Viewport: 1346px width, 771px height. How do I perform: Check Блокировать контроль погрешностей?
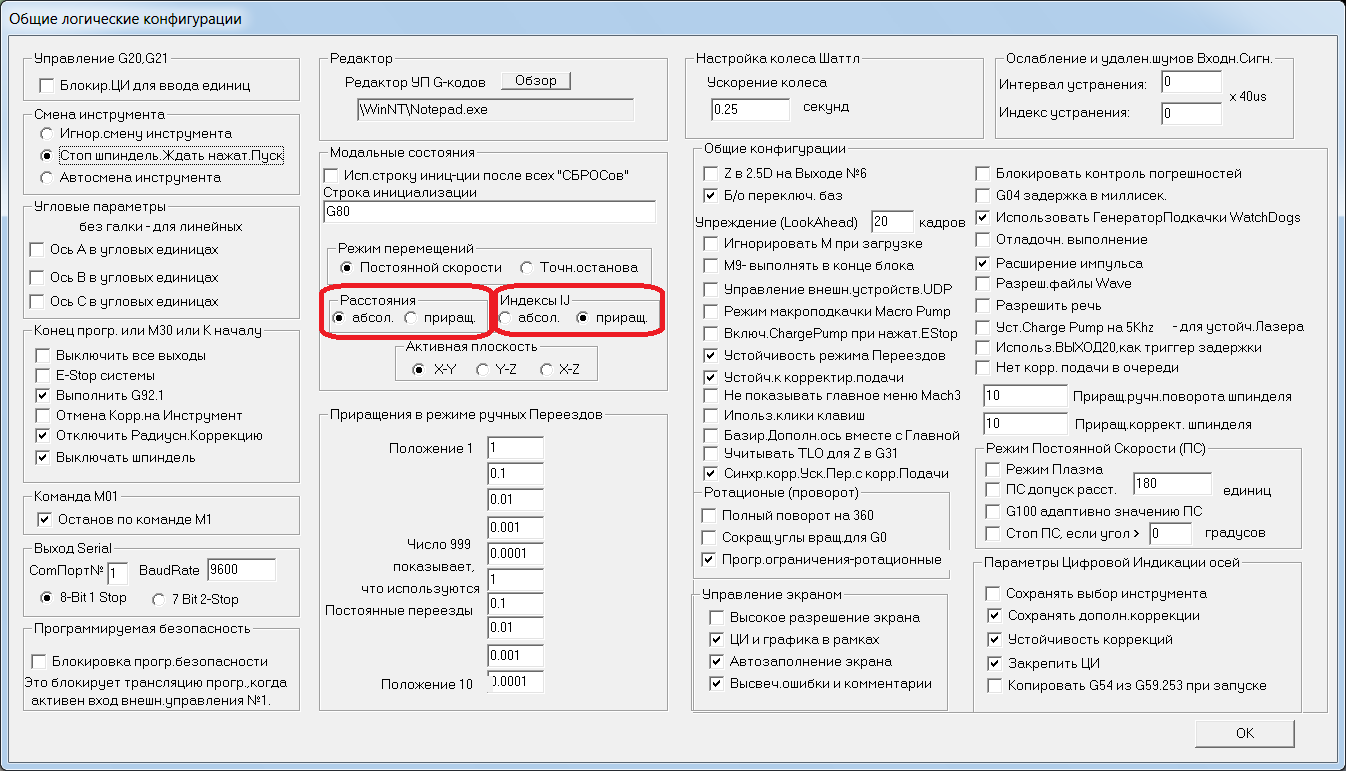point(983,173)
